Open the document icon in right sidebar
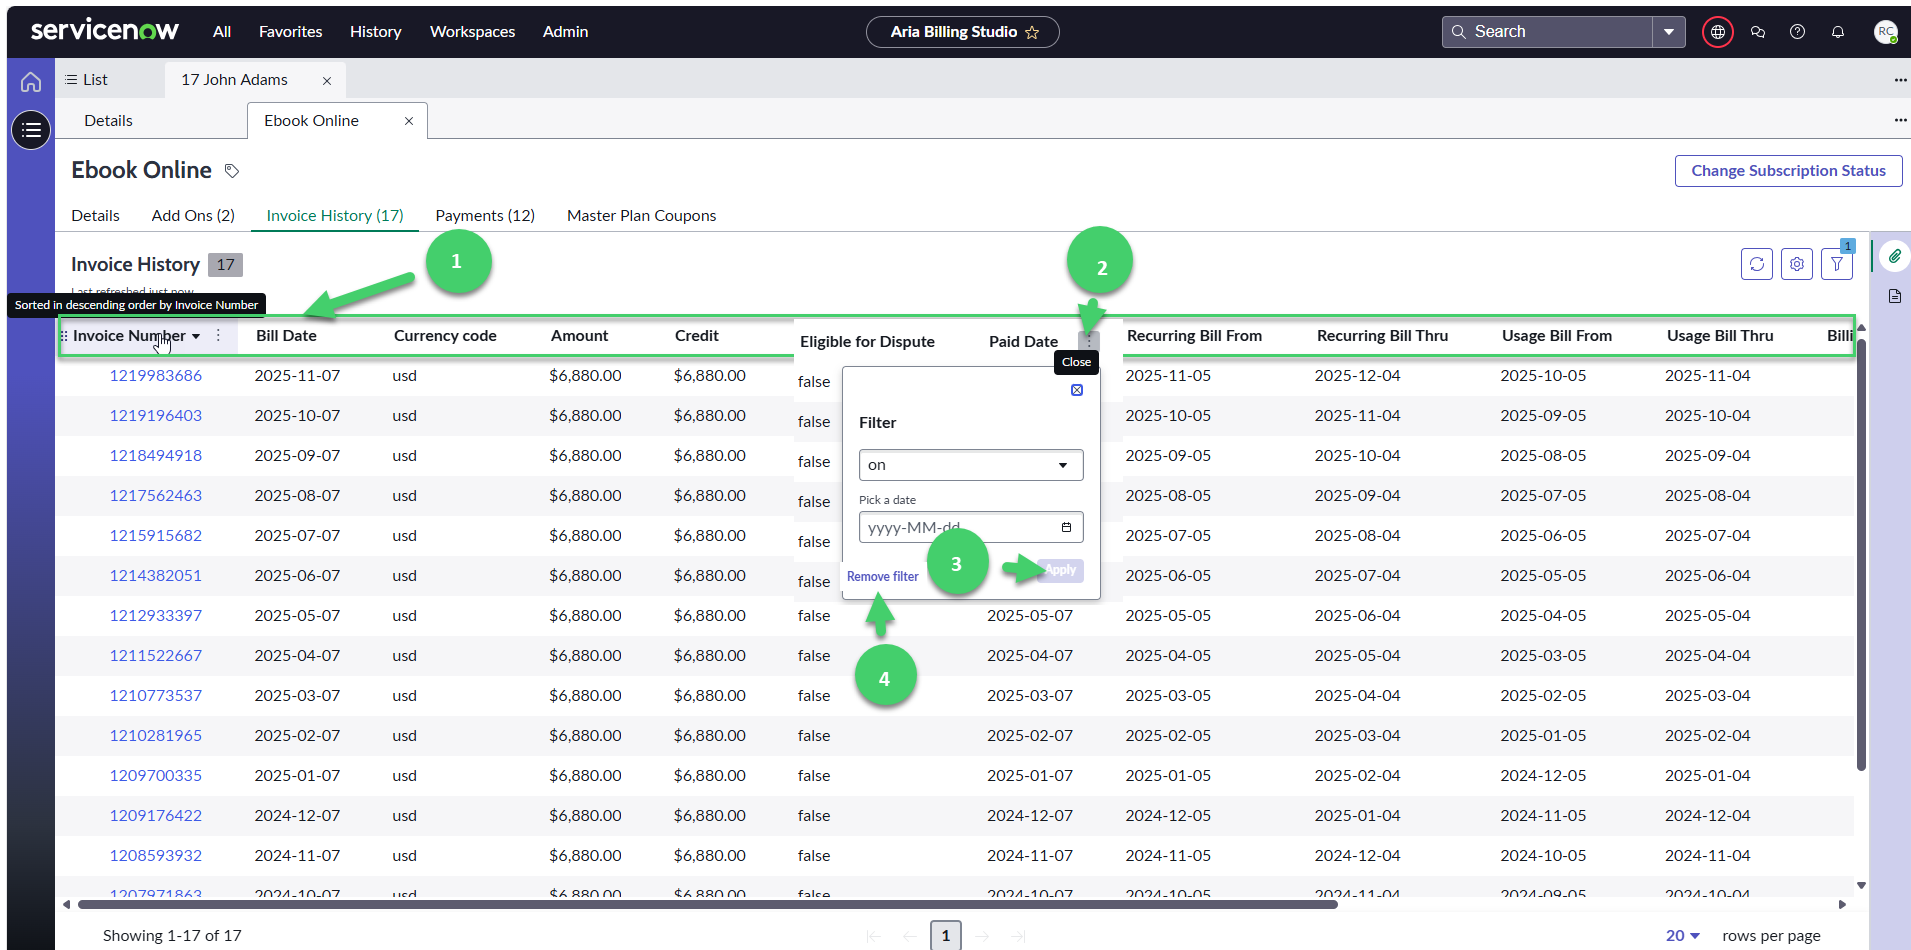Screen dimensions: 1911x950 click(1895, 296)
